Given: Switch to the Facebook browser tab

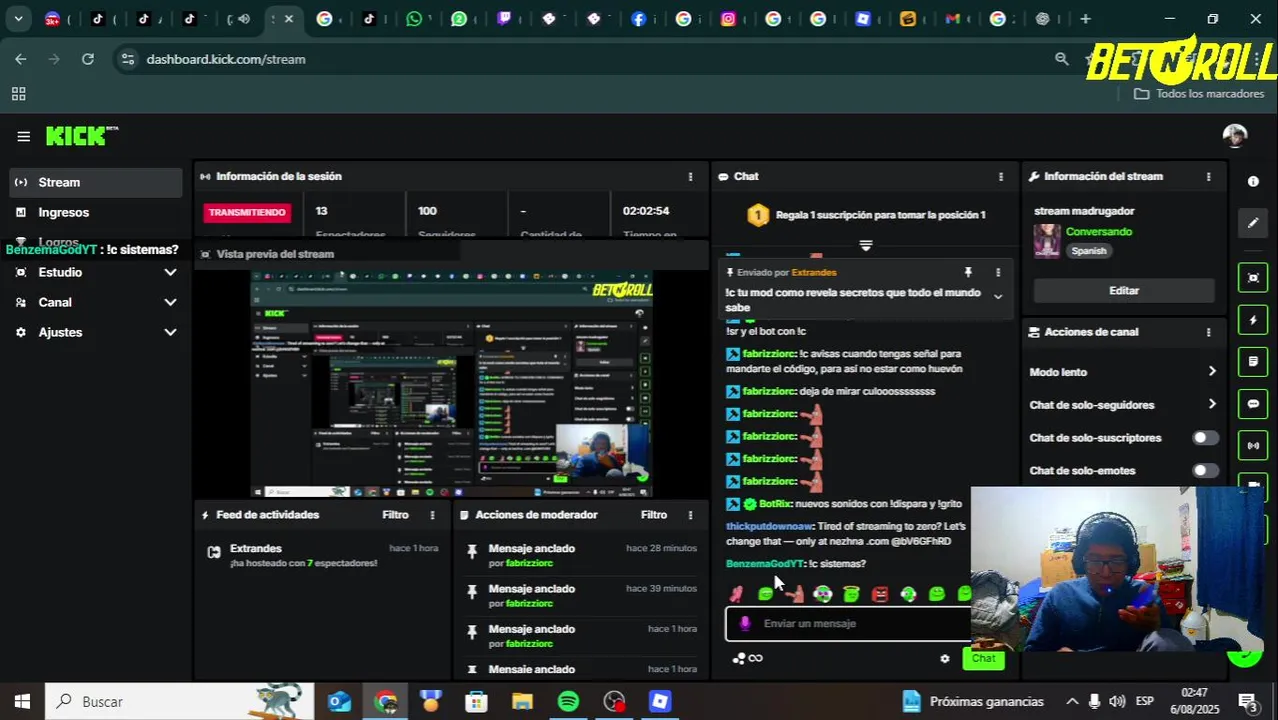Looking at the screenshot, I should pyautogui.click(x=638, y=19).
